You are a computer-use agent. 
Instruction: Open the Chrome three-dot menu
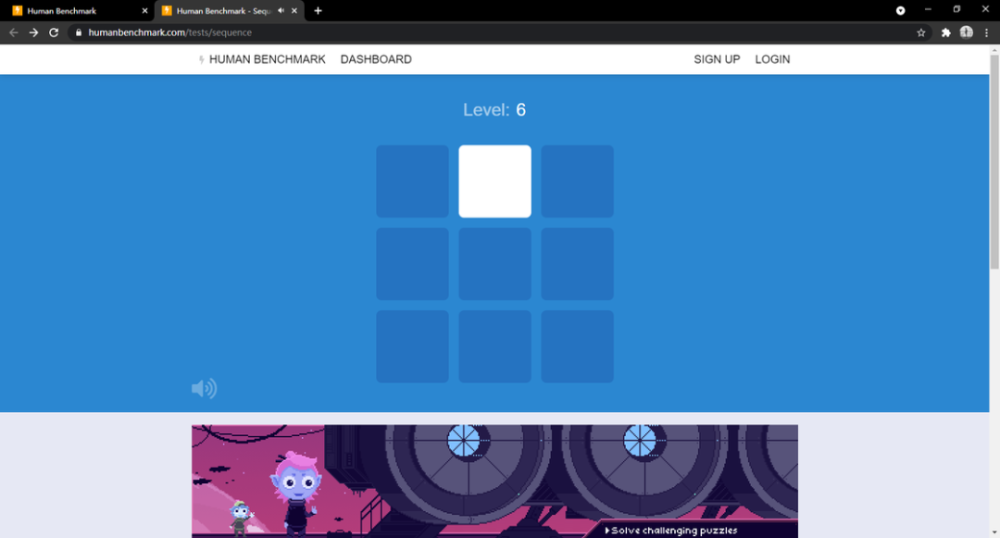point(987,33)
